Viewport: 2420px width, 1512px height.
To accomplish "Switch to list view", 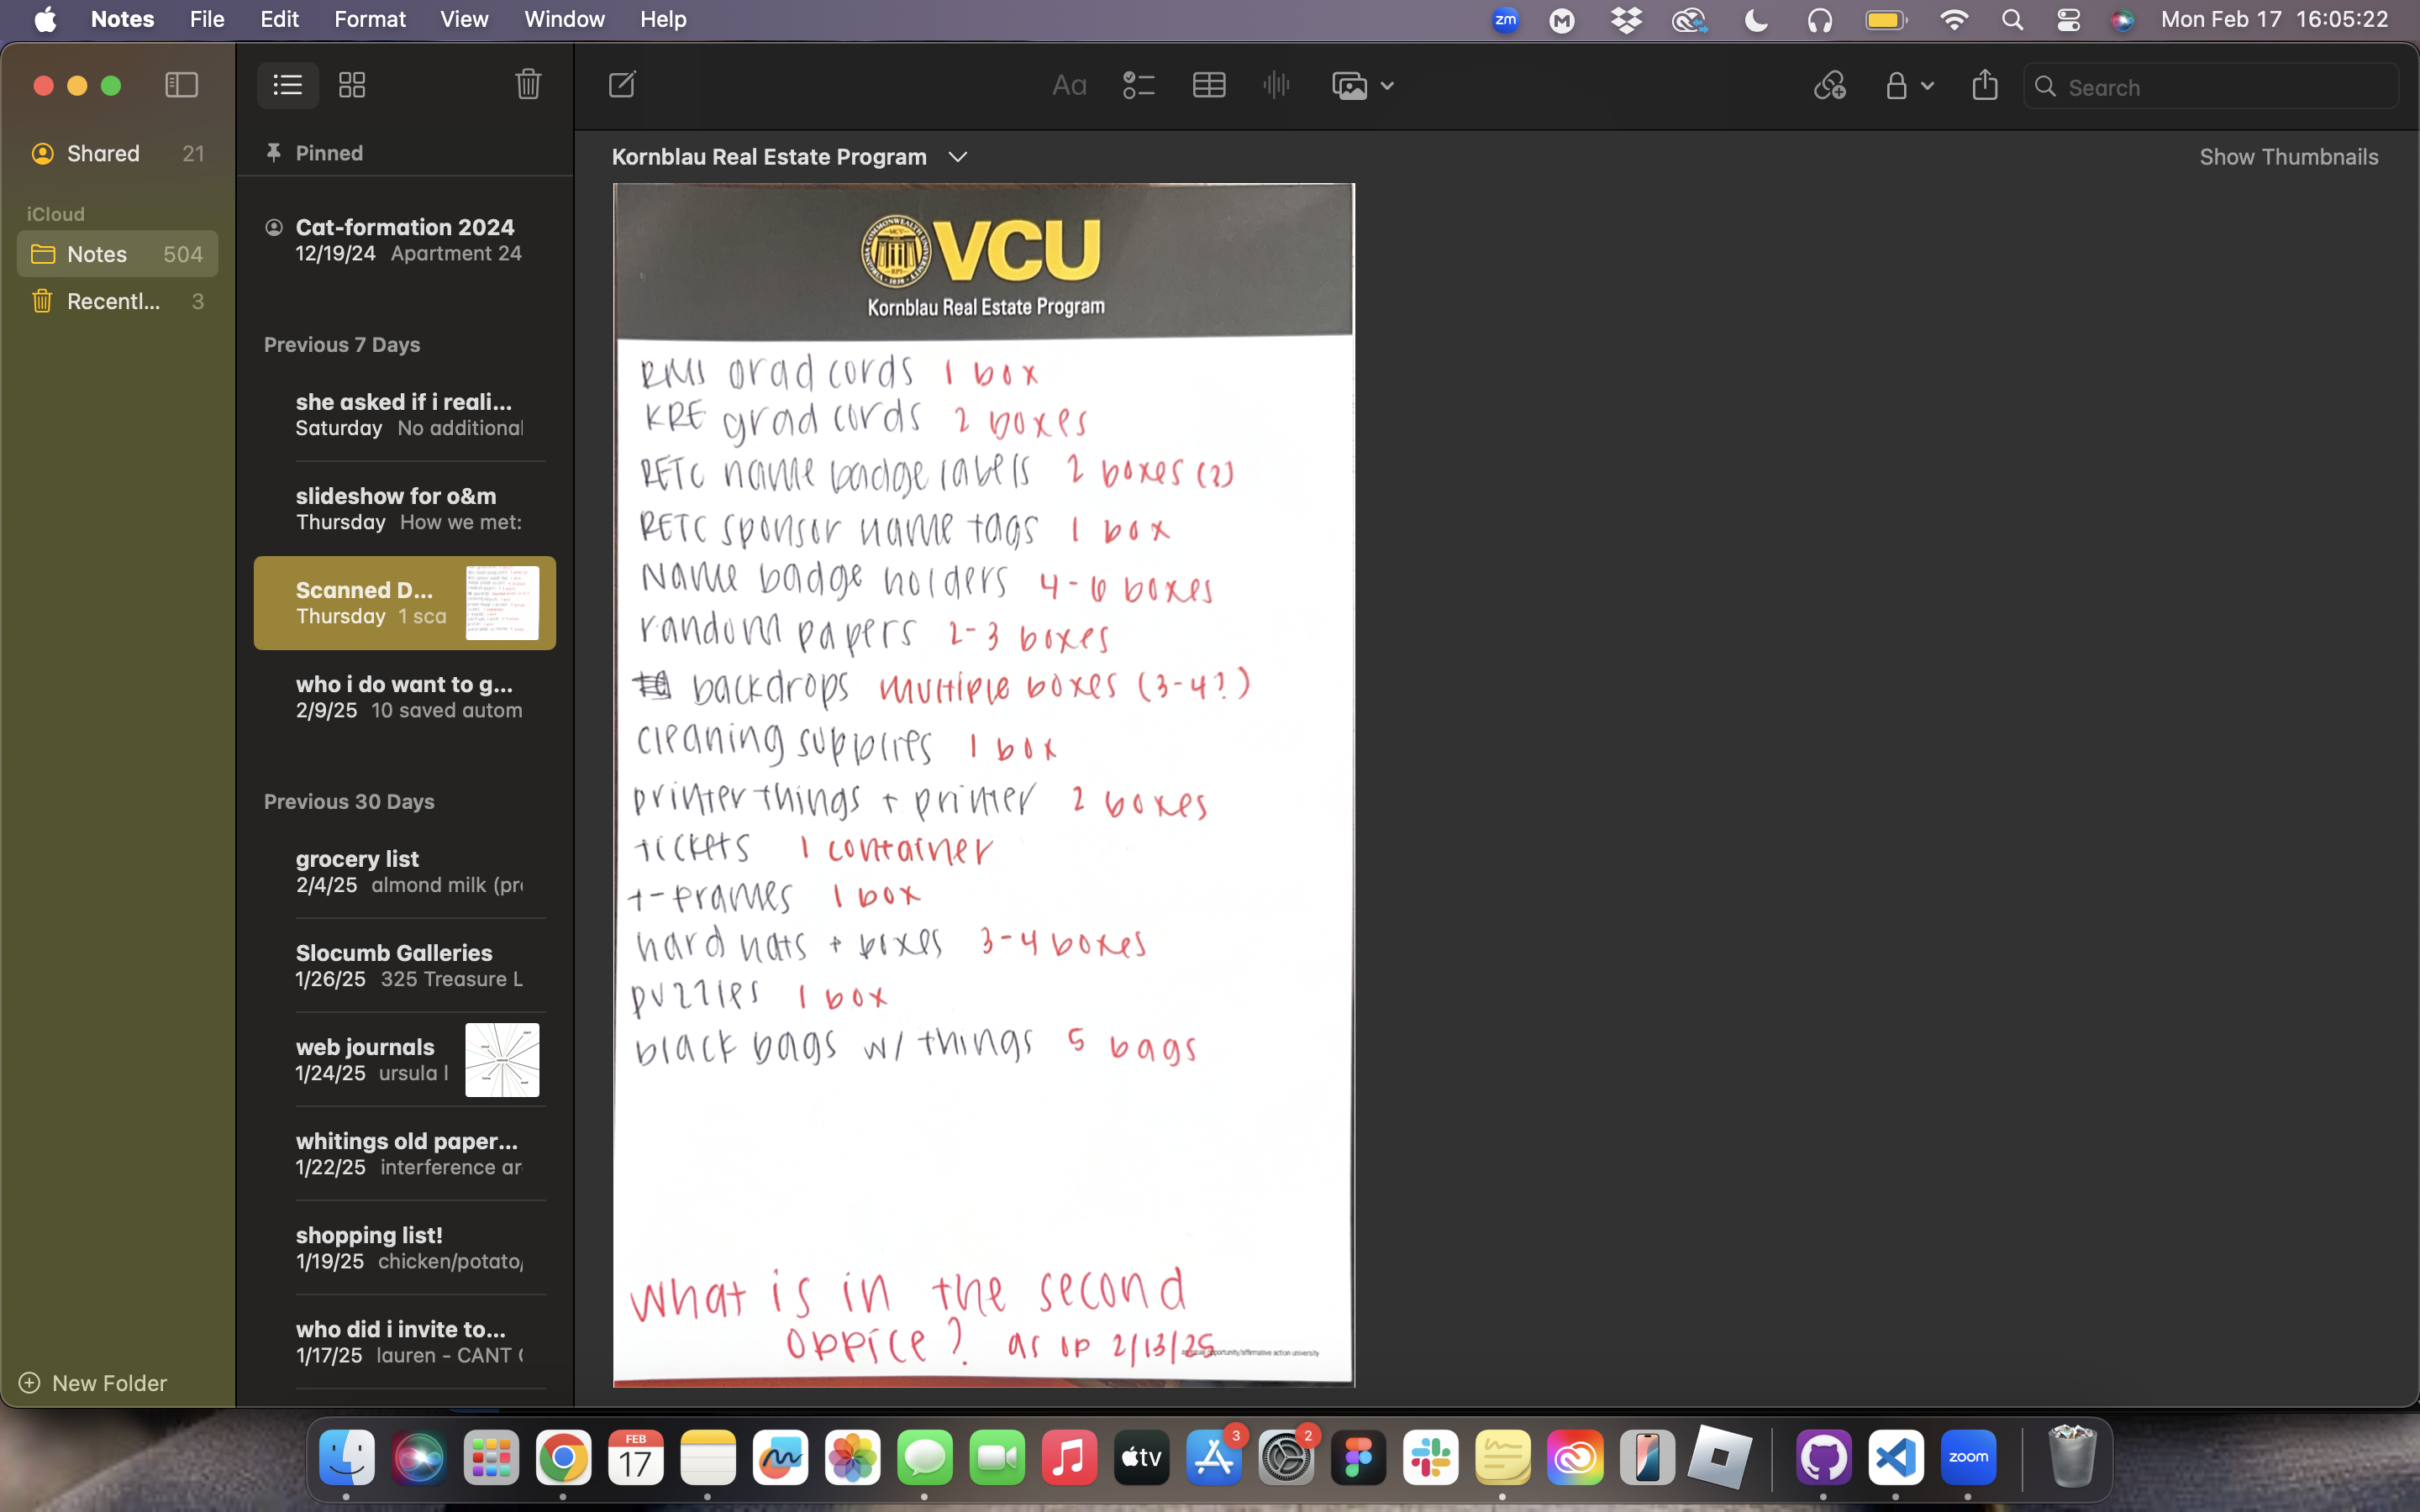I will (288, 85).
